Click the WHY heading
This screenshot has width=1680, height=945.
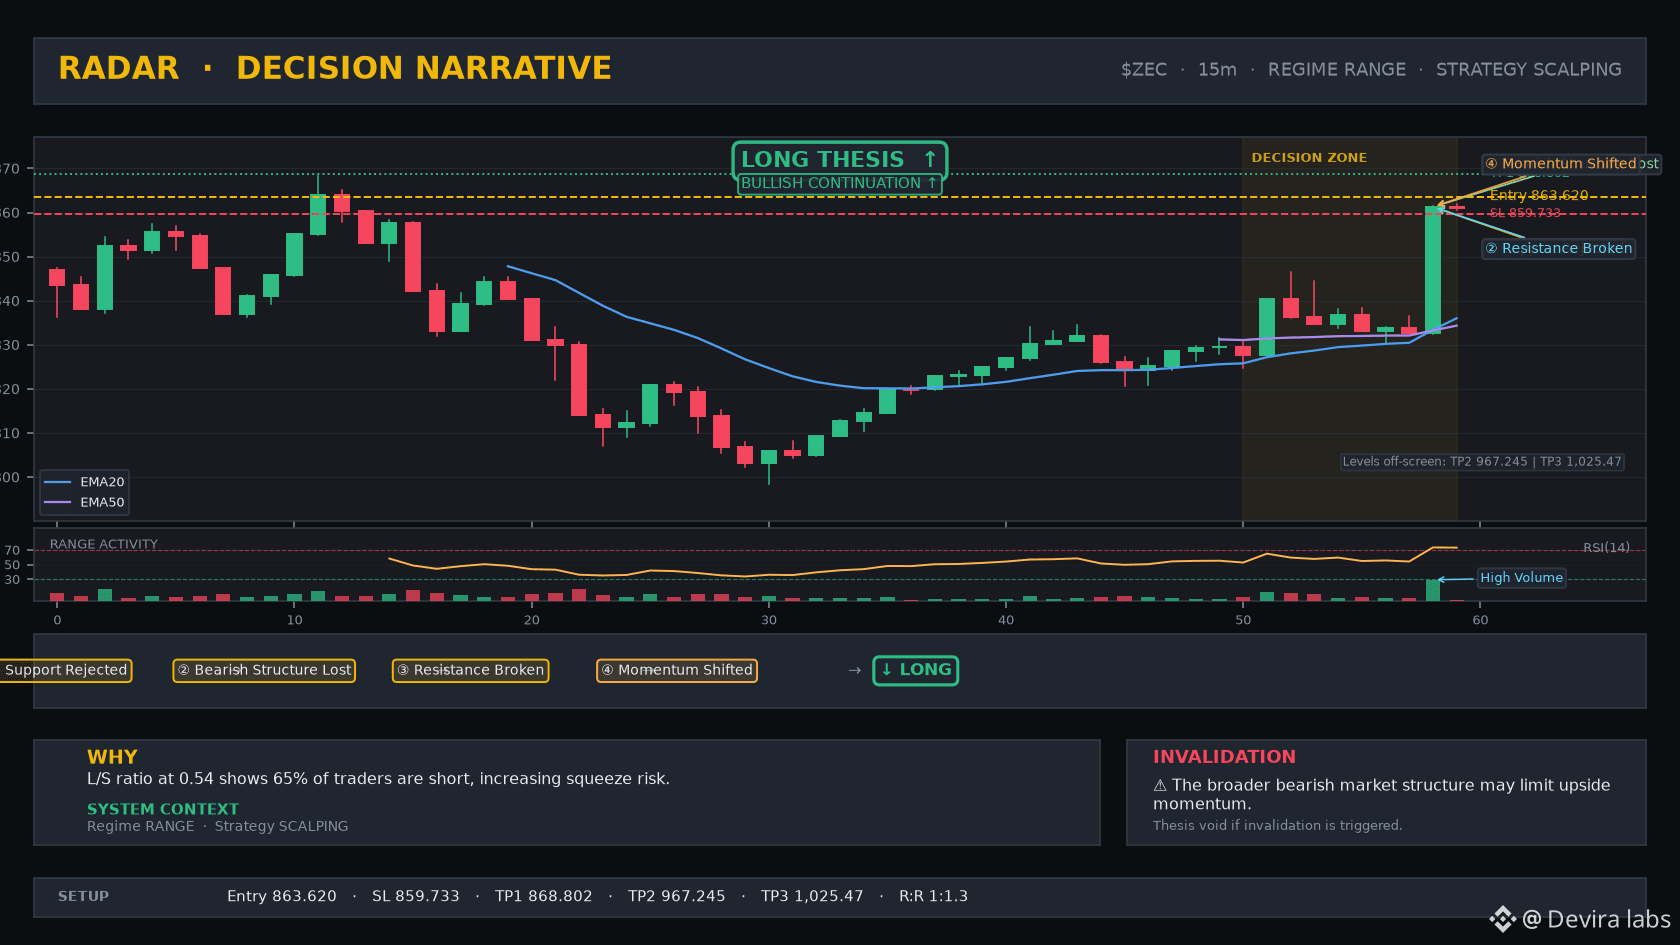(x=112, y=757)
